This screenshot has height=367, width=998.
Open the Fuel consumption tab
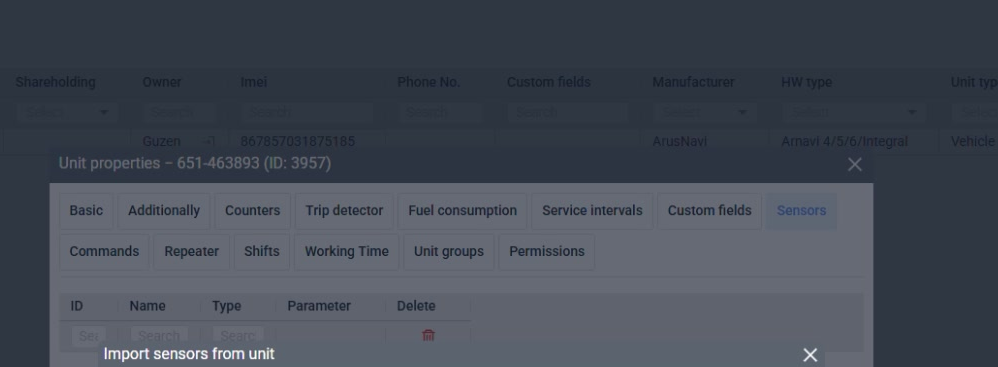pos(462,211)
